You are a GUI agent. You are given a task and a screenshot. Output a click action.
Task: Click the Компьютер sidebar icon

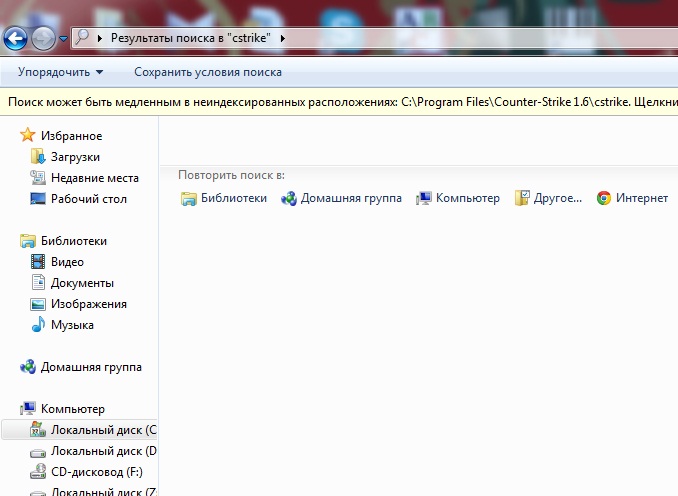click(28, 408)
